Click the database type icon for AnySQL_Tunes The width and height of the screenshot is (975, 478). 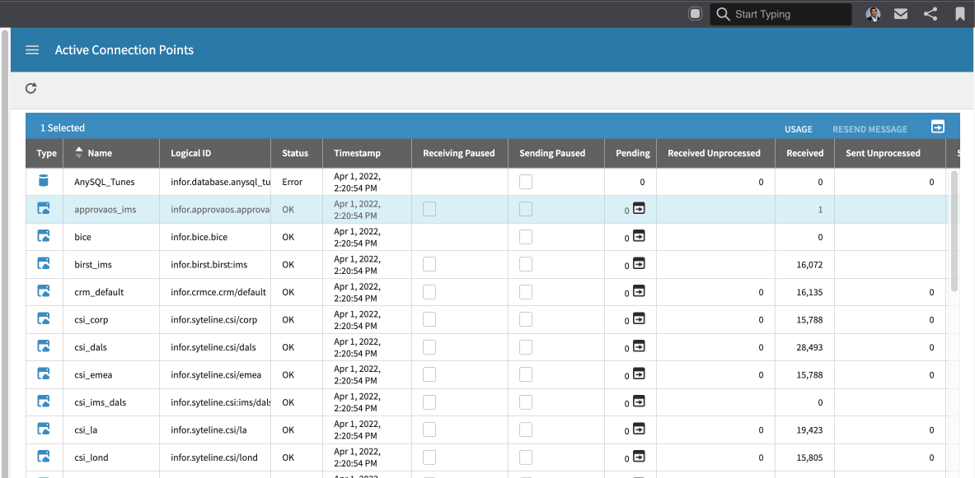tap(44, 181)
